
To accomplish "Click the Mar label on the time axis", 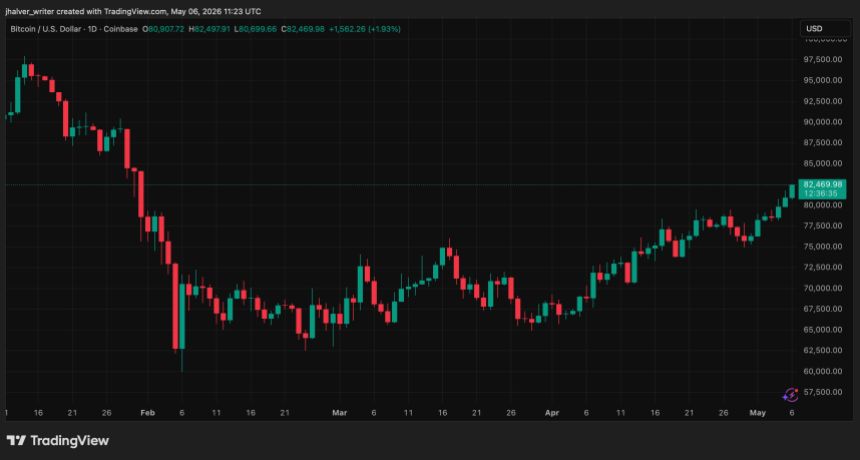I will click(x=340, y=413).
